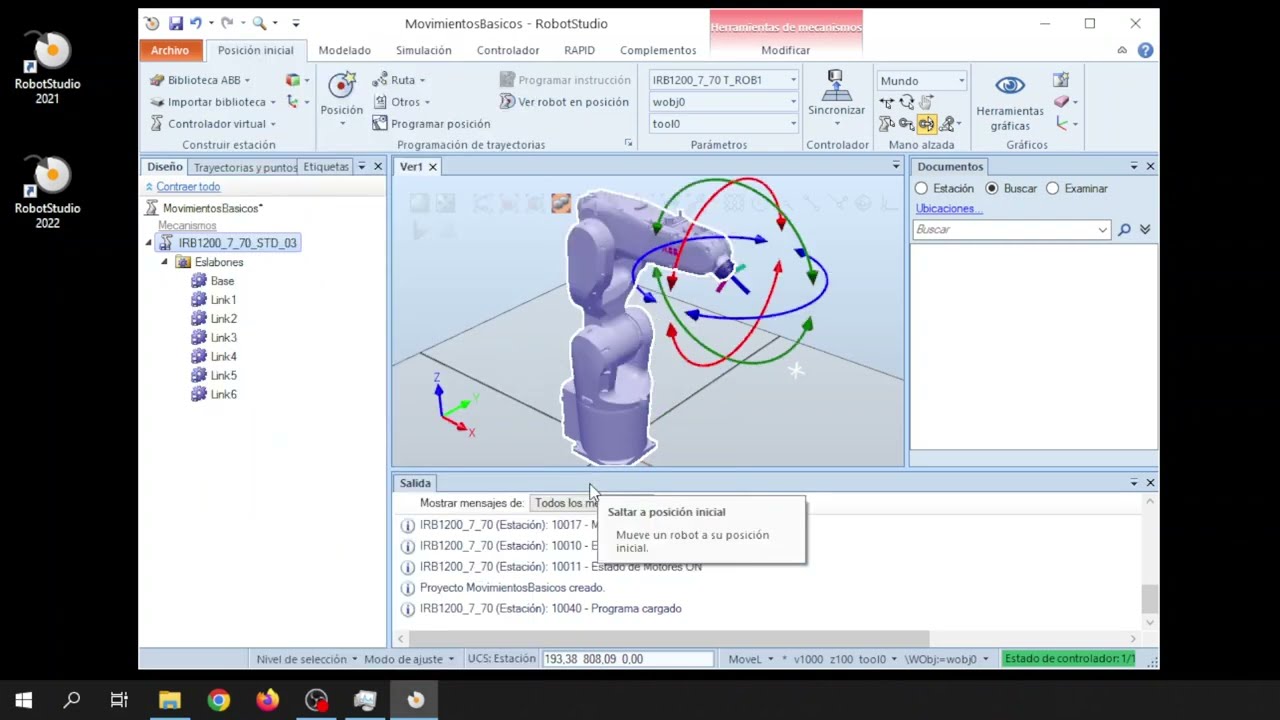Click Programar posición icon
The width and height of the screenshot is (1280, 720).
coord(380,123)
